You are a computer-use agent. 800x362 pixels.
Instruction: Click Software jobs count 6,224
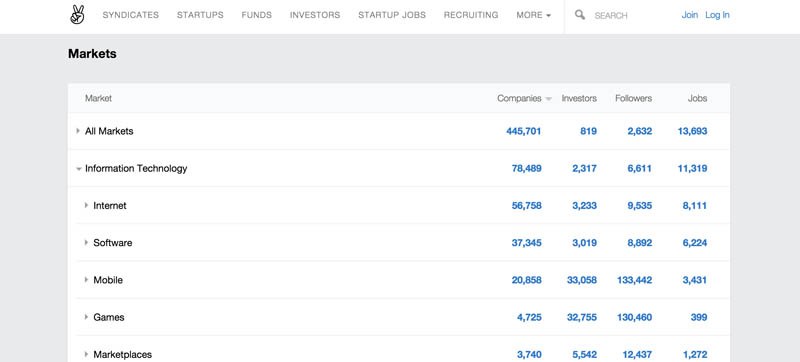(x=695, y=243)
